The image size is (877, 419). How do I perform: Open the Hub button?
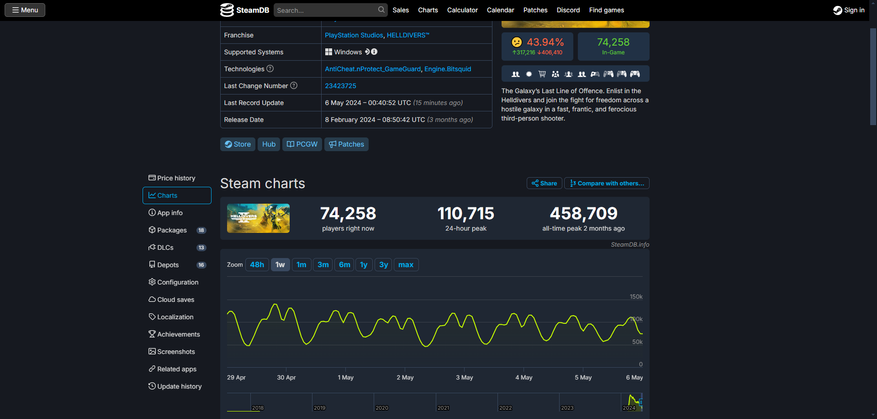[x=269, y=144]
